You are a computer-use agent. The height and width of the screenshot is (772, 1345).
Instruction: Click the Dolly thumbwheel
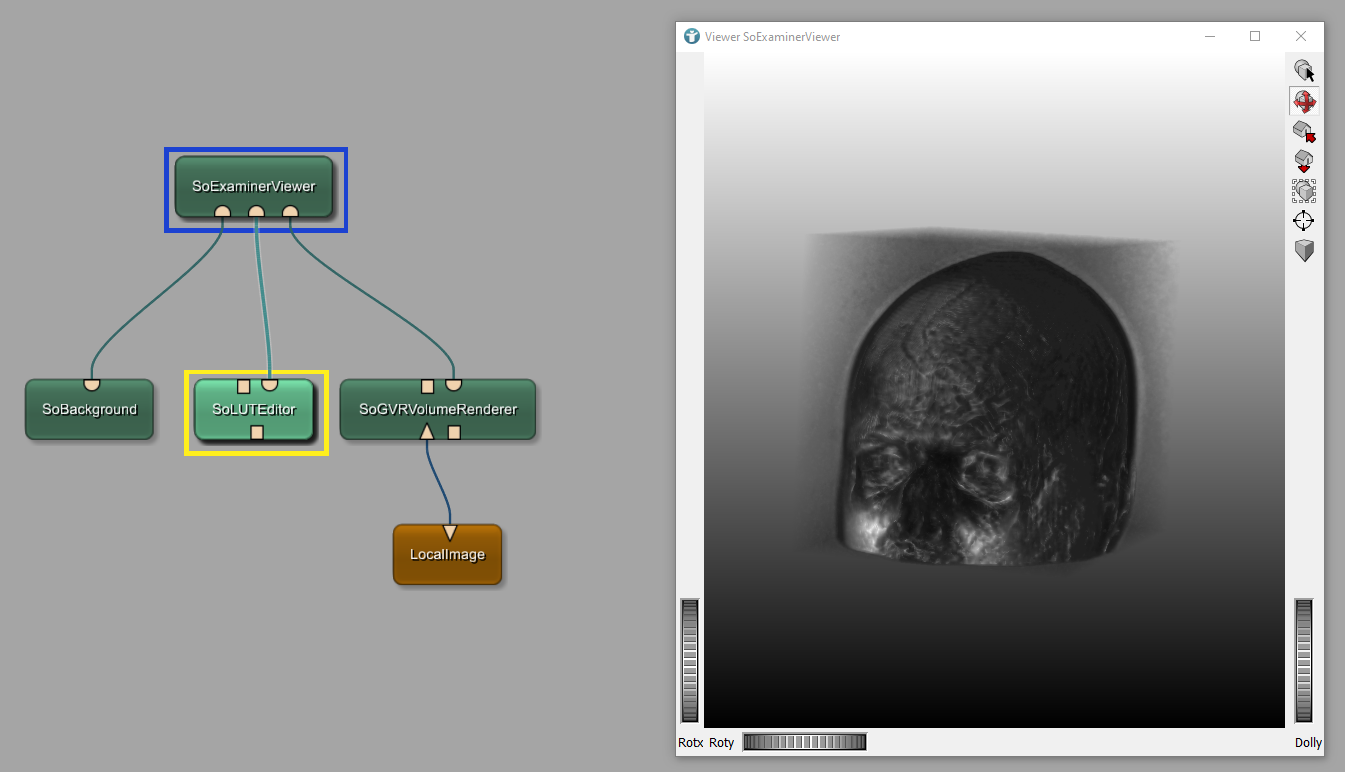(1303, 660)
